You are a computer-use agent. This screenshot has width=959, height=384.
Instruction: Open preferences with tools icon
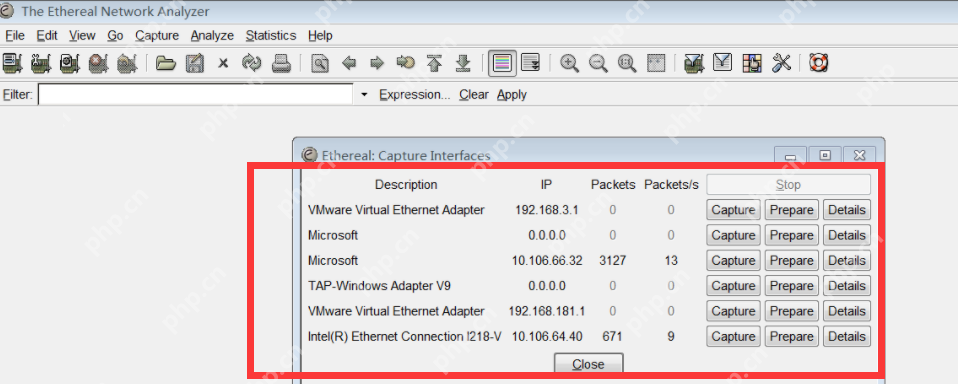(x=782, y=63)
